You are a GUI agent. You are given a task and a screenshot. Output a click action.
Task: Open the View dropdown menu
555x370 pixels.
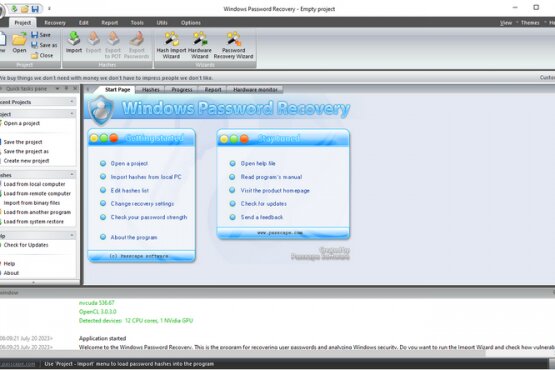pyautogui.click(x=506, y=23)
